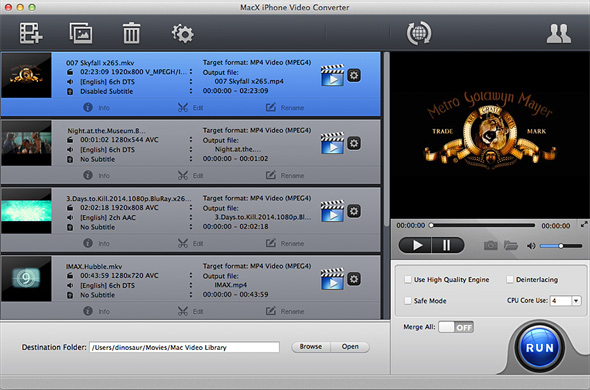Edit the Night.at.the.Museum video
This screenshot has width=590, height=390.
(x=190, y=175)
